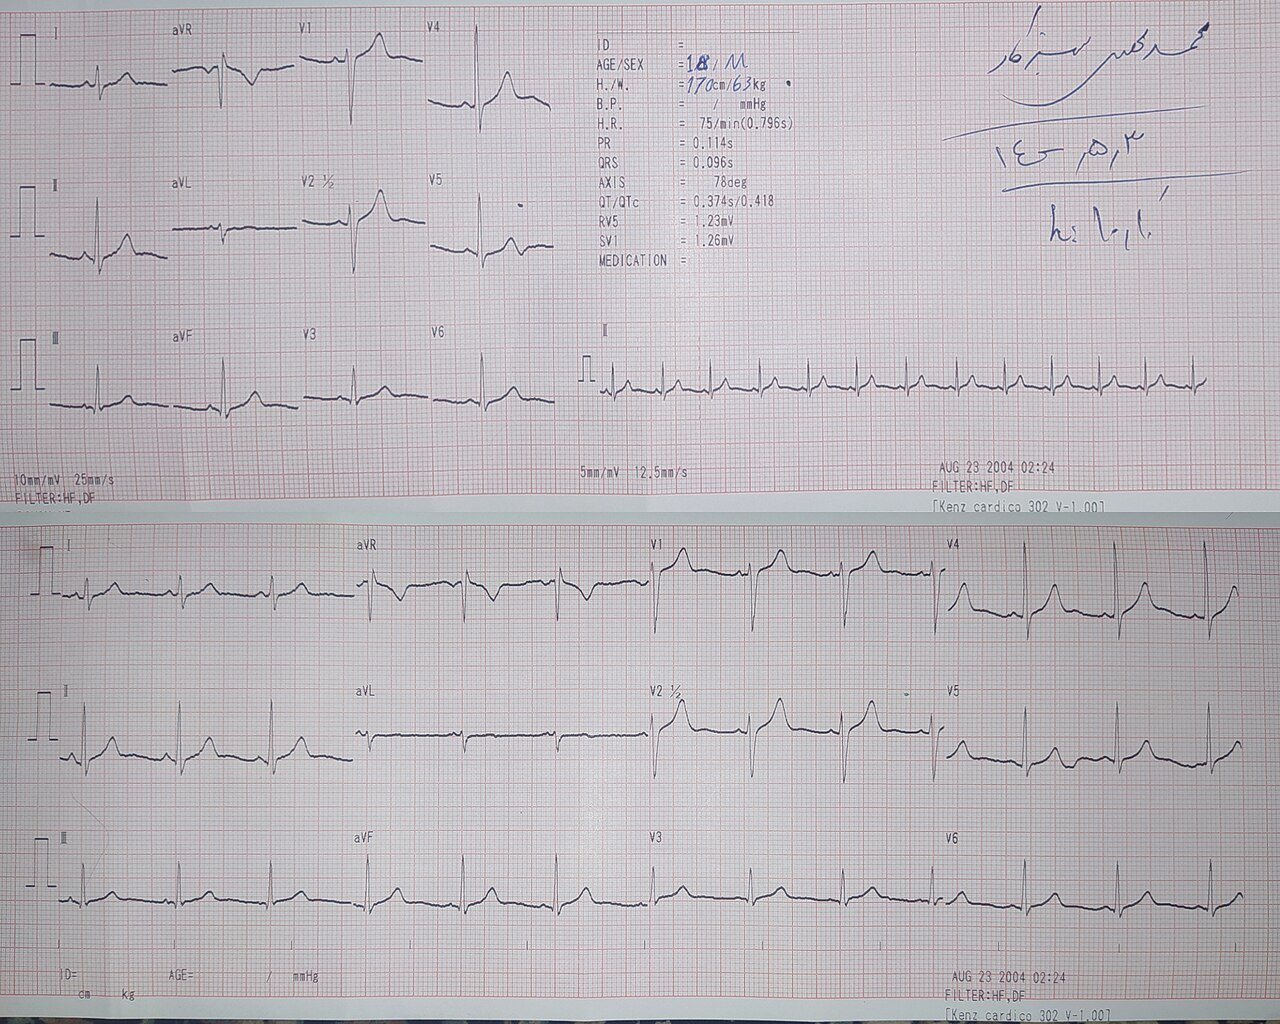Click the QT/QTc value 0.374s/0.418
Viewport: 1280px width, 1024px height.
[732, 201]
